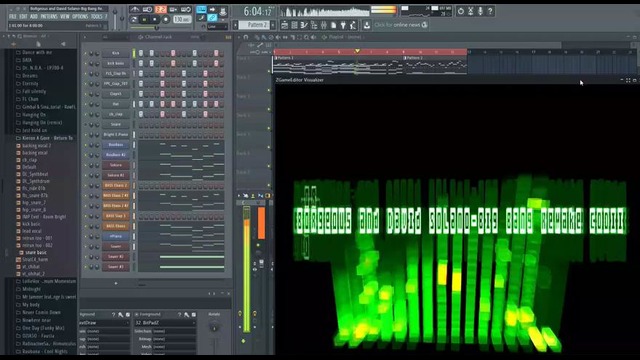This screenshot has width=640, height=360.
Task: Open the help question mark icon
Action: pyautogui.click(x=490, y=11)
